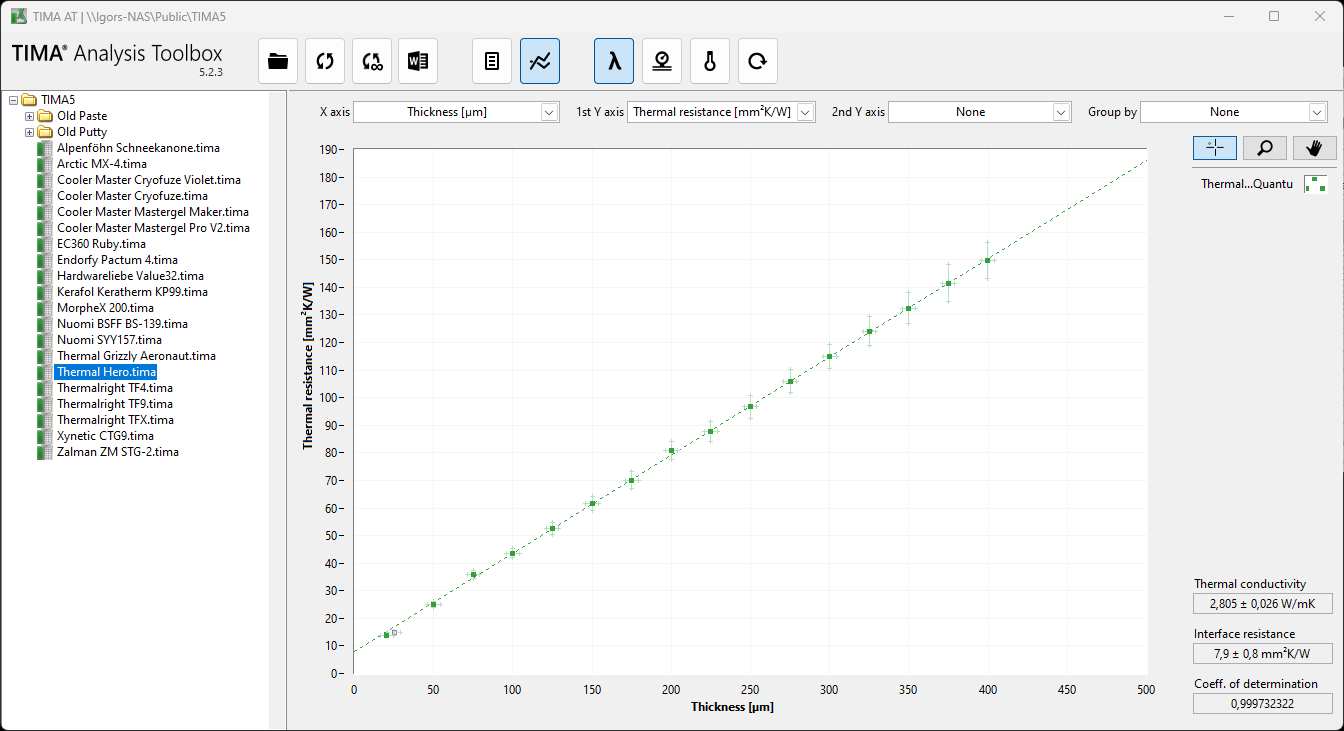
Task: Select Cooler Master Cryofuze.tima
Action: coord(132,196)
